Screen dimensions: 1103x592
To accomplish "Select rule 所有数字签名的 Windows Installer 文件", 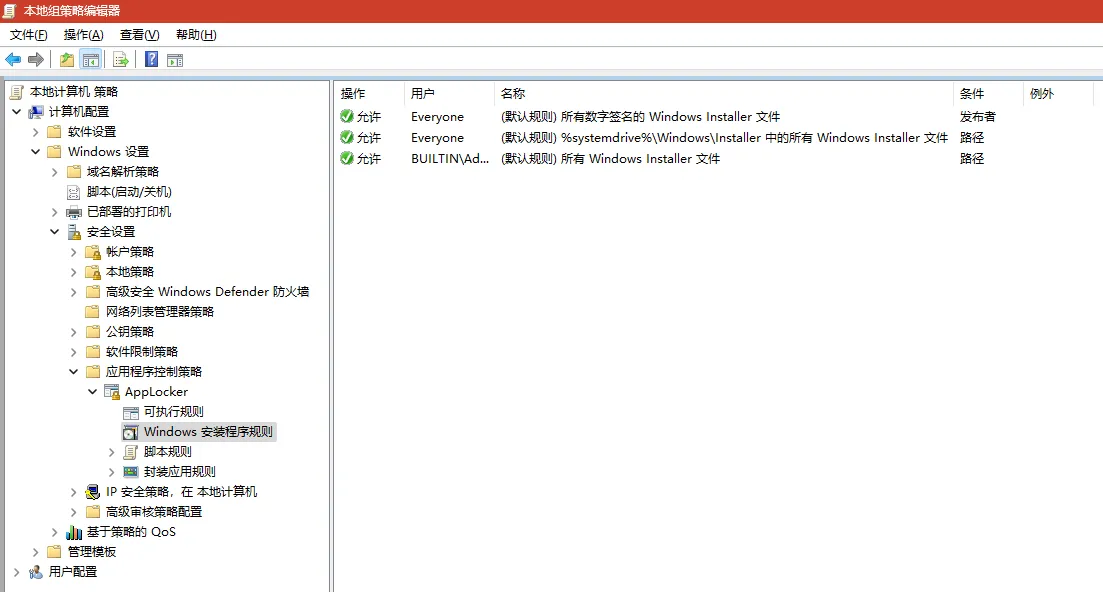I will coord(640,117).
